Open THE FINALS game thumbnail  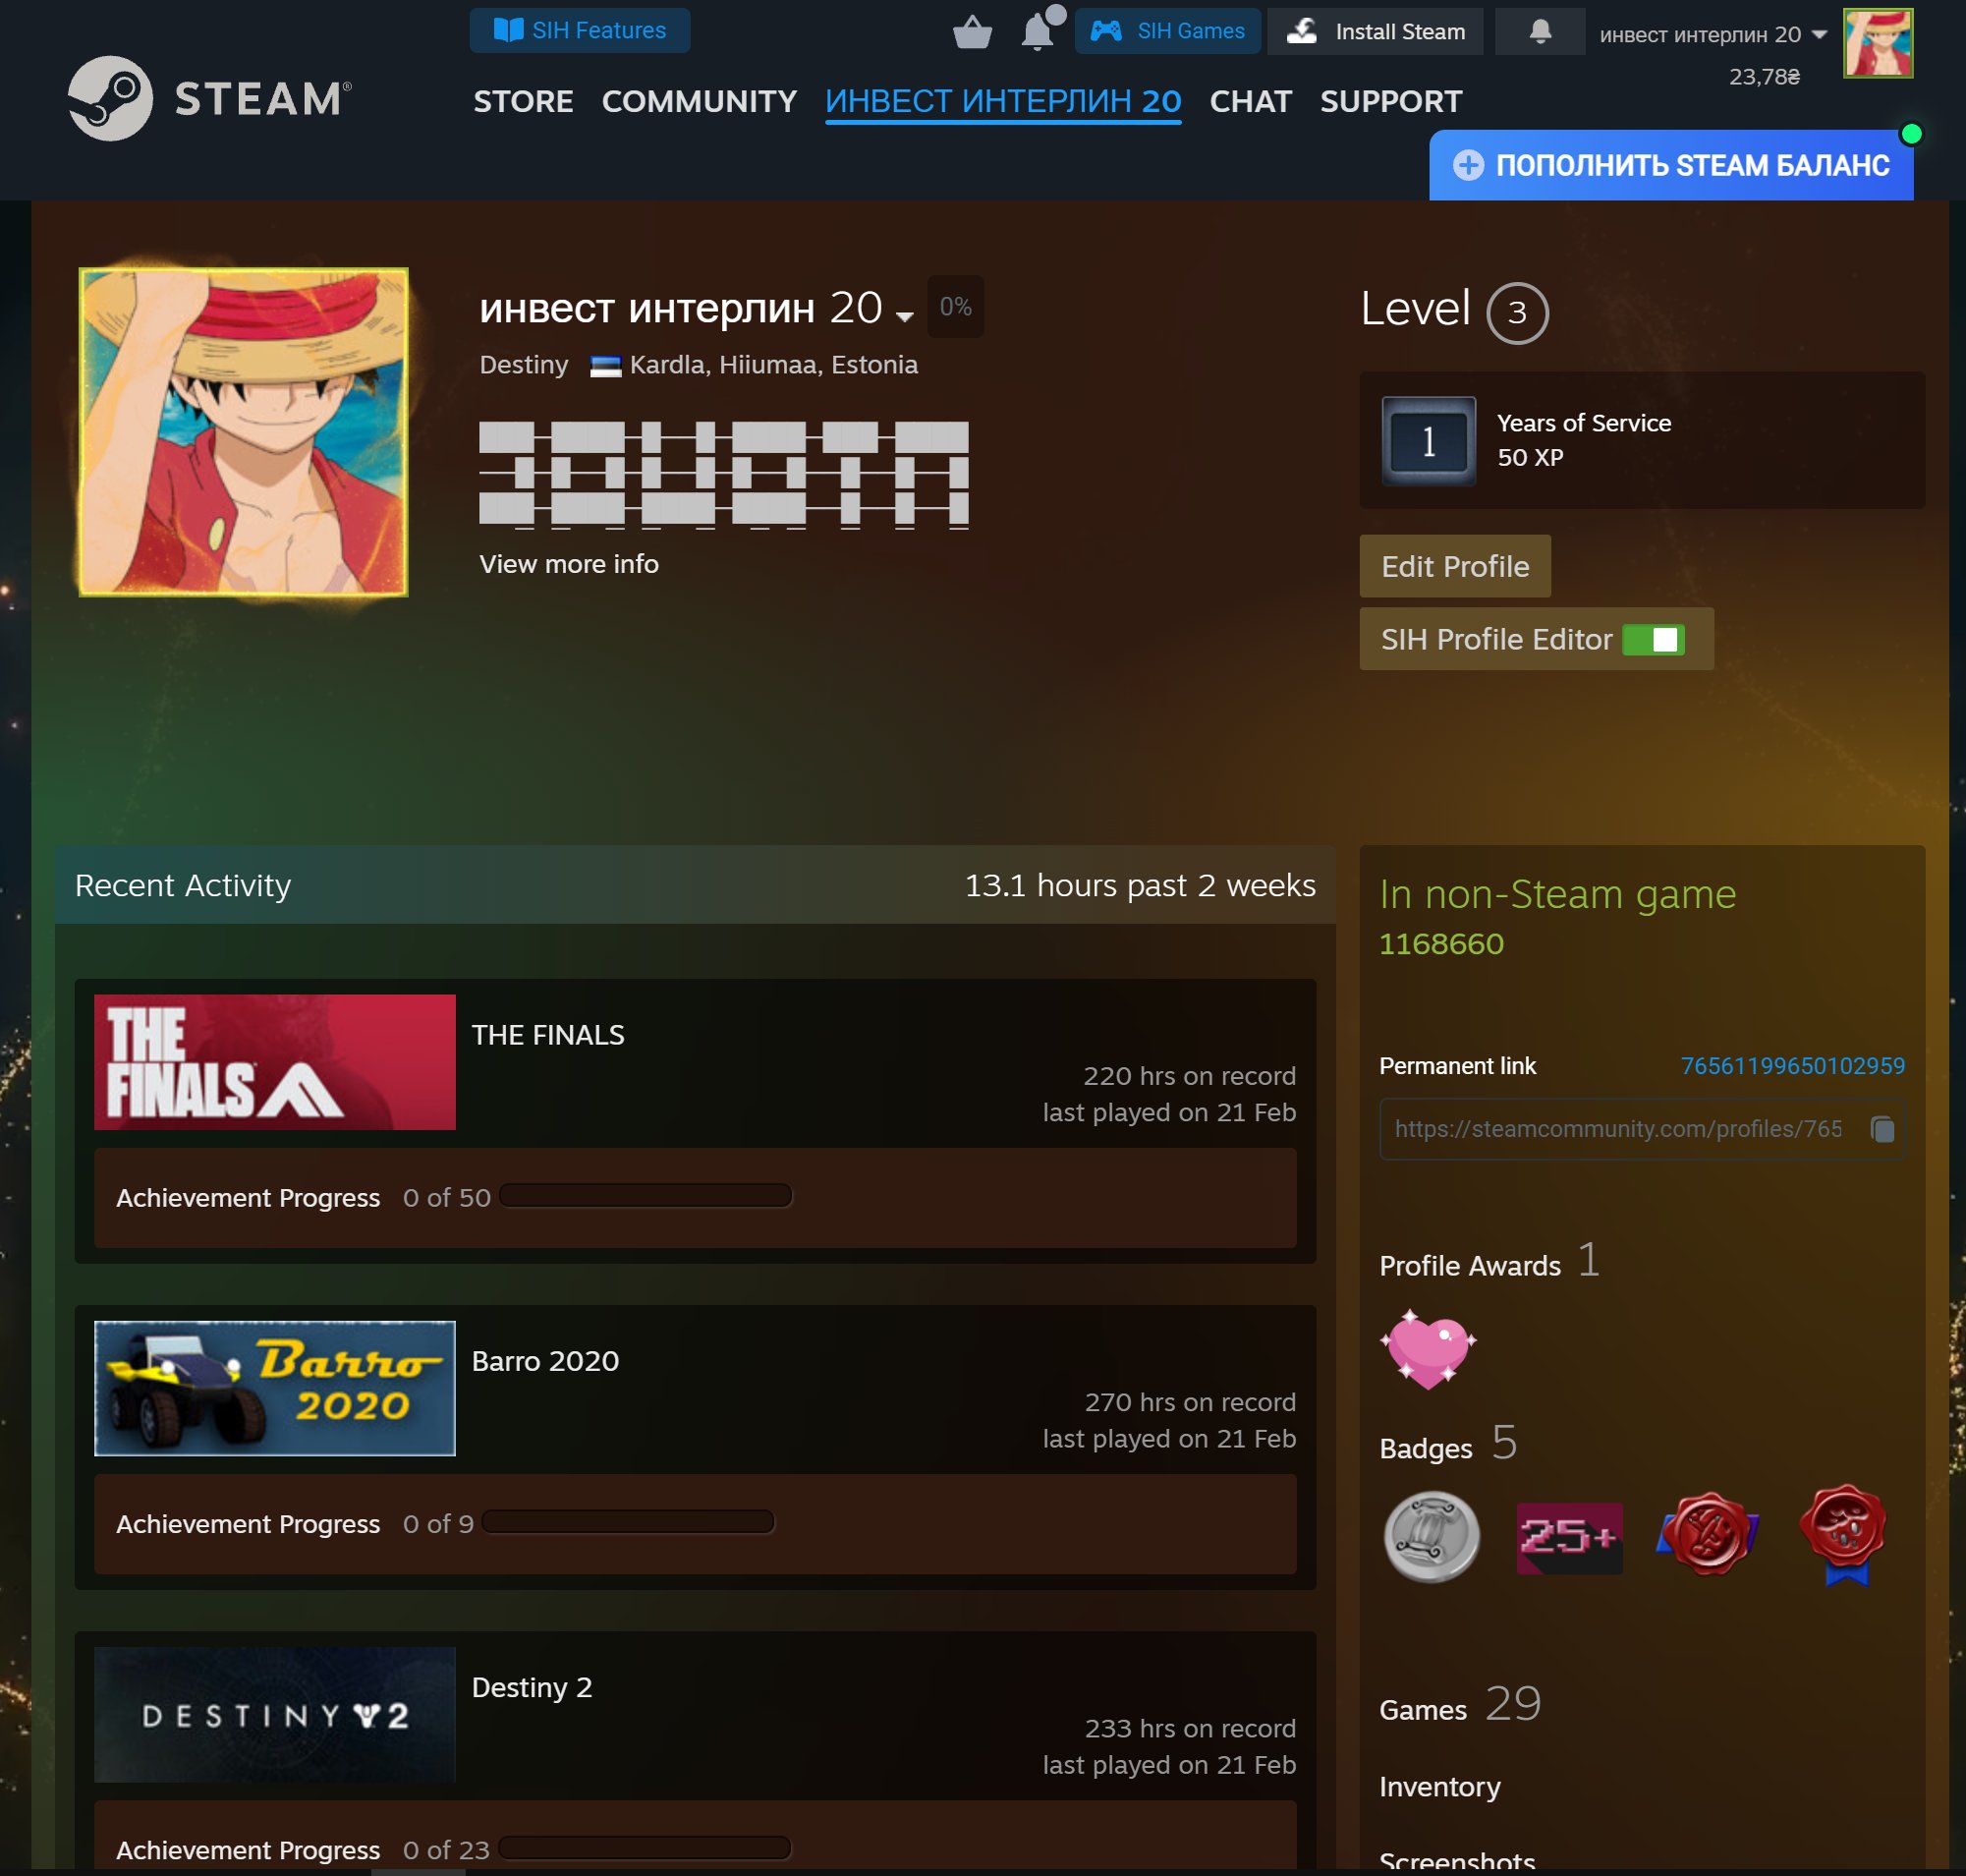(275, 1062)
